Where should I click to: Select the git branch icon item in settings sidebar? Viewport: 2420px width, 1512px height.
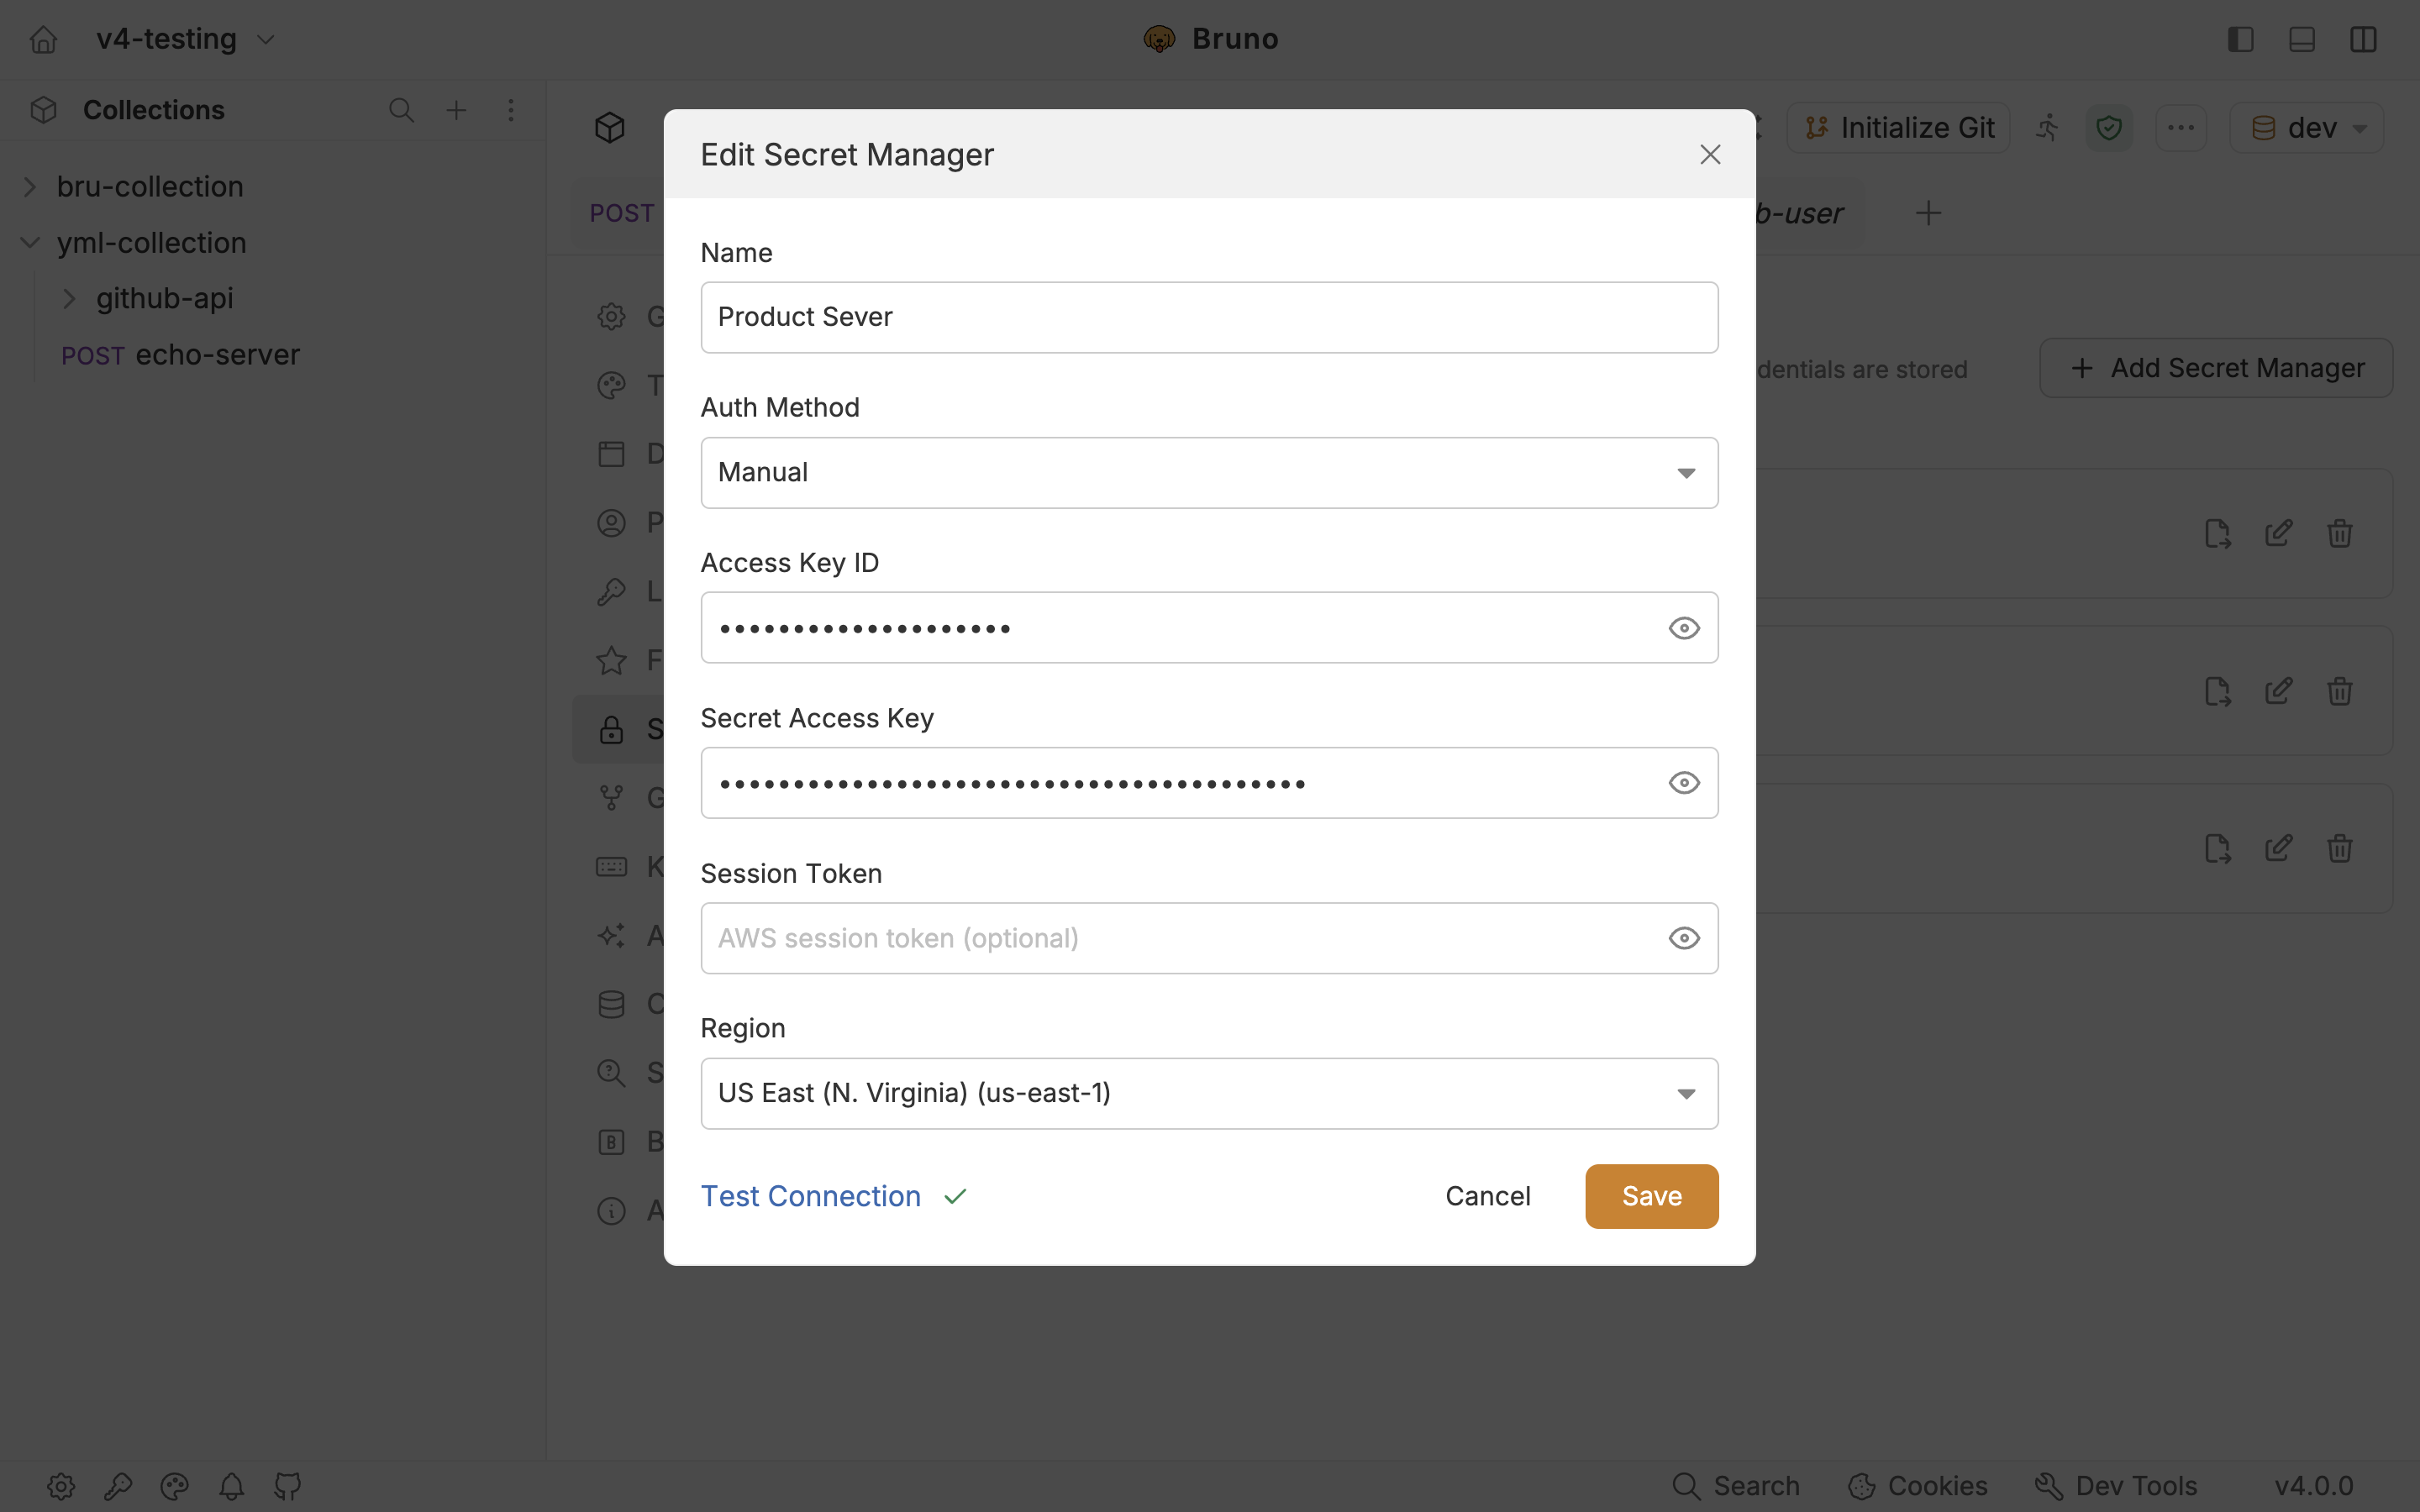(x=611, y=798)
